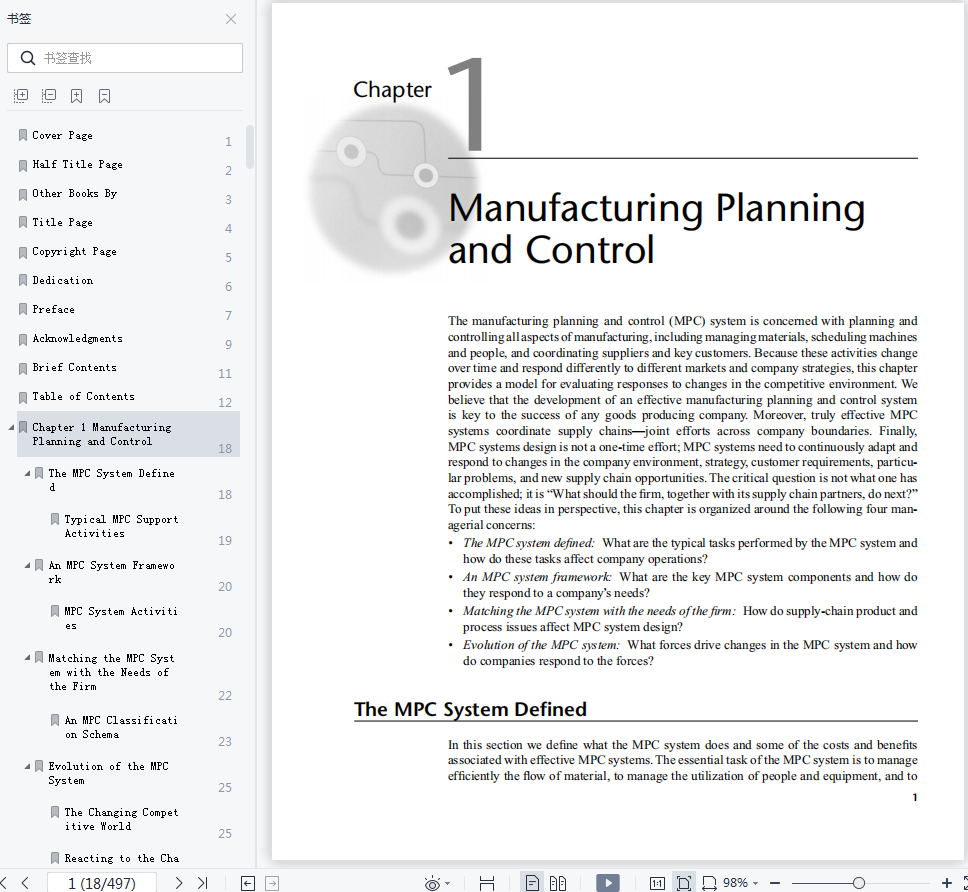Click the bookmark search field
This screenshot has width=968, height=892.
coord(125,58)
